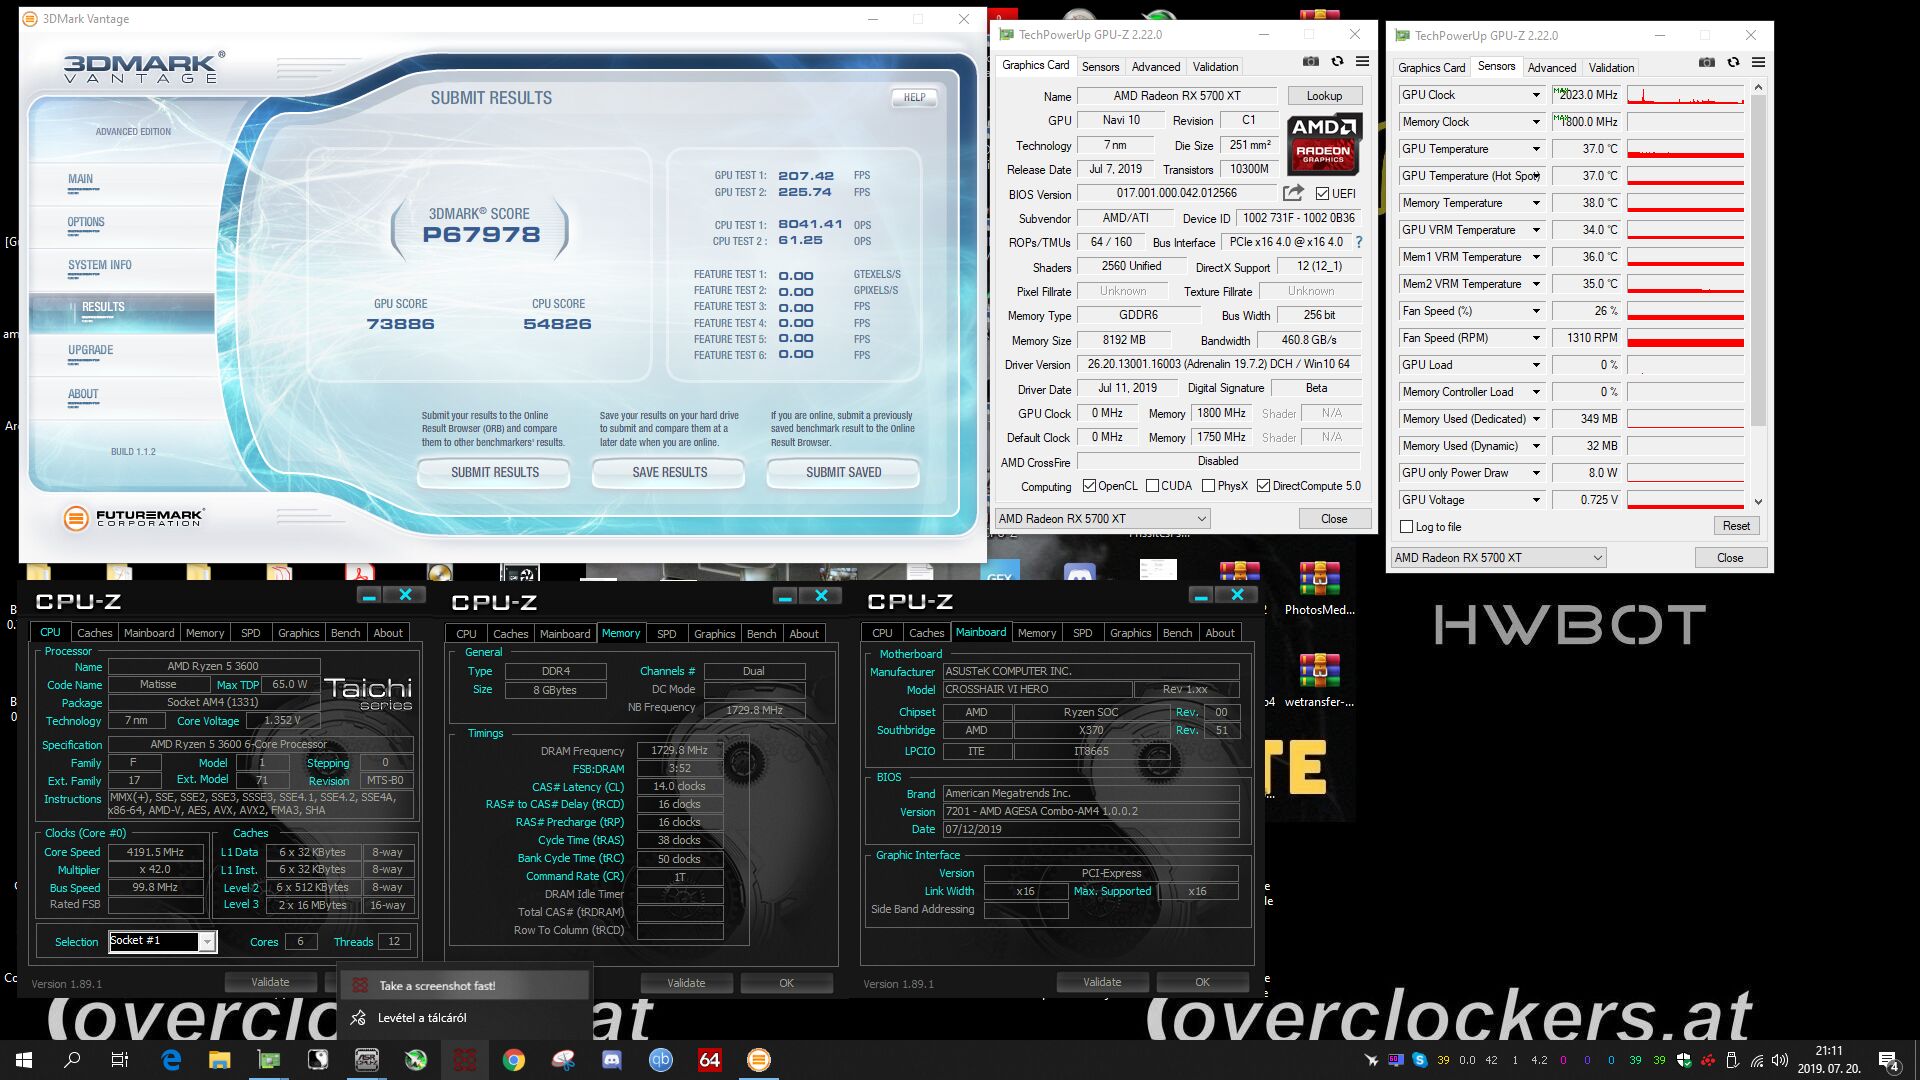This screenshot has width=1920, height=1080.
Task: Enable the Log to file checkbox
Action: [1407, 527]
